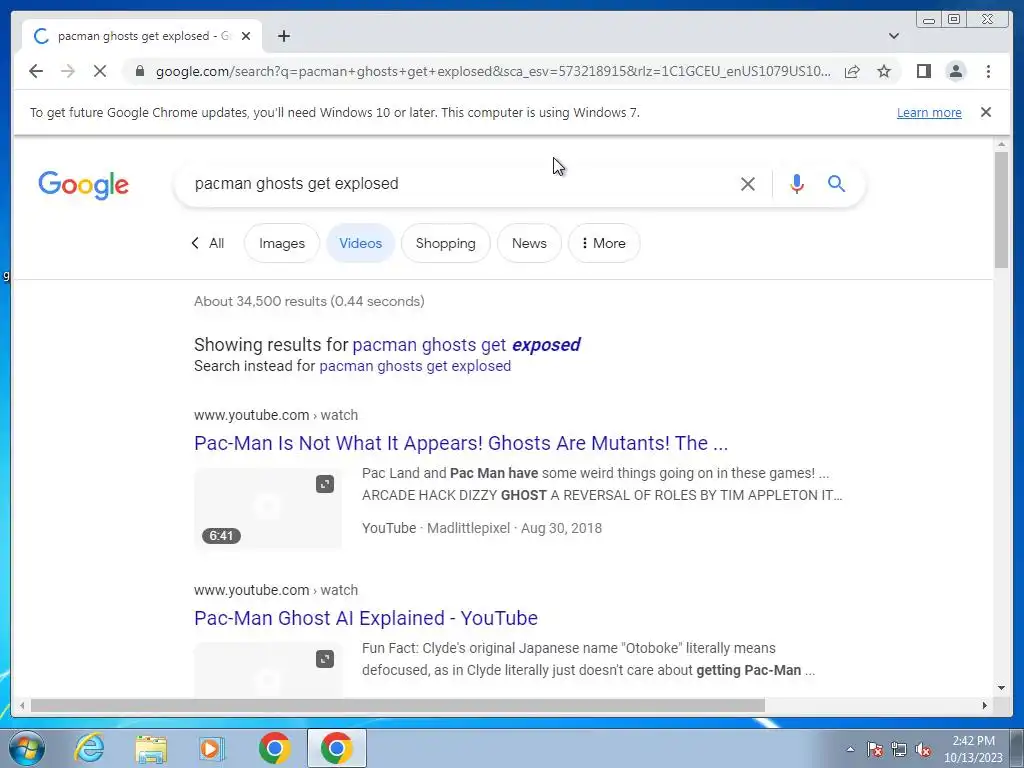Switch to the Images tab

(281, 243)
